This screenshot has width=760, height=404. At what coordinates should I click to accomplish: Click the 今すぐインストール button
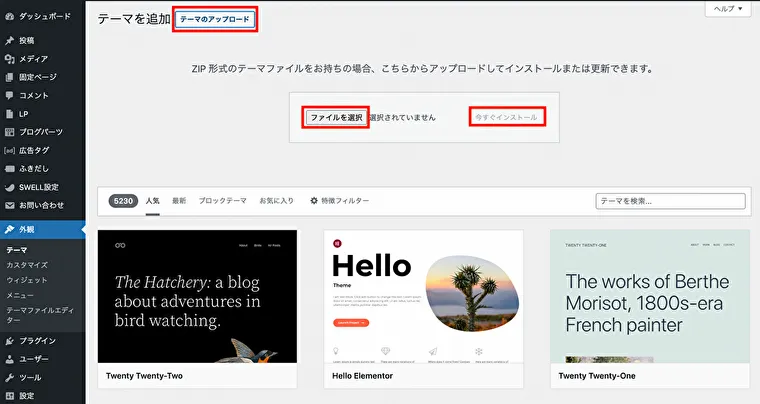(x=506, y=117)
